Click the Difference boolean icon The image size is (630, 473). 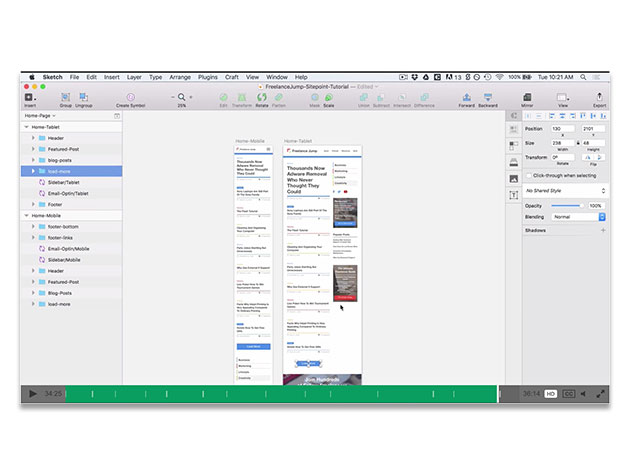[x=424, y=97]
